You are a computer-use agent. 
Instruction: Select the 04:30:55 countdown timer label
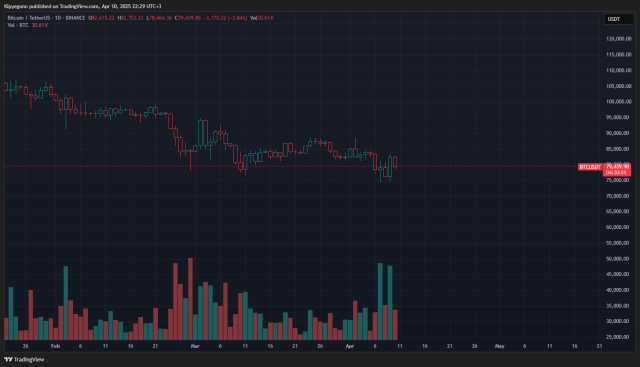click(617, 173)
